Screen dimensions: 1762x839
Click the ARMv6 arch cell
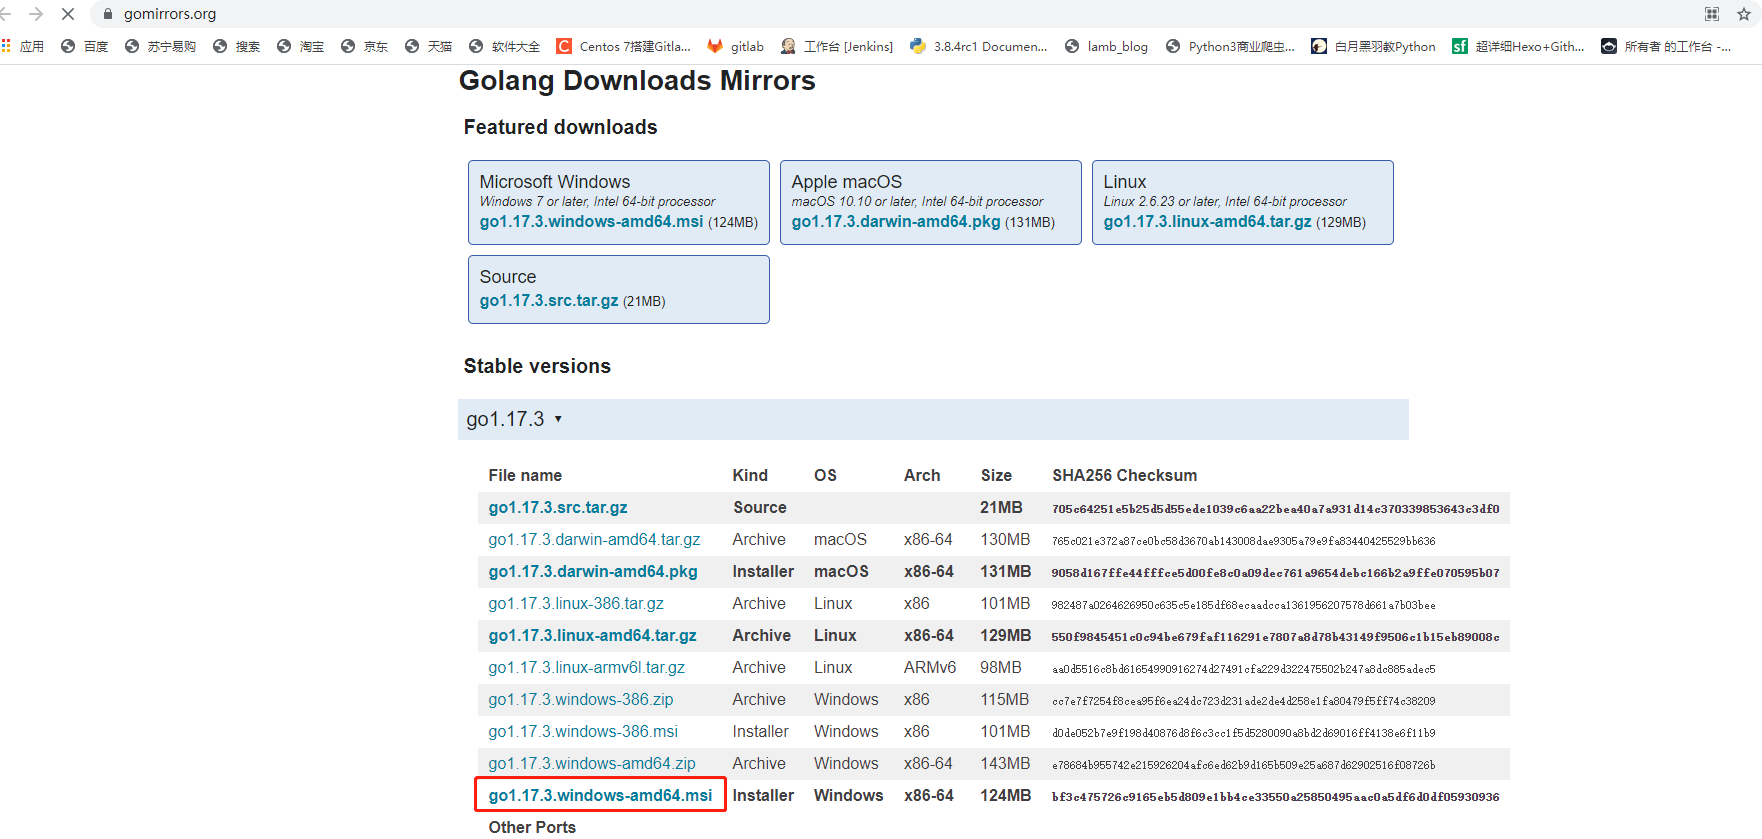point(930,668)
